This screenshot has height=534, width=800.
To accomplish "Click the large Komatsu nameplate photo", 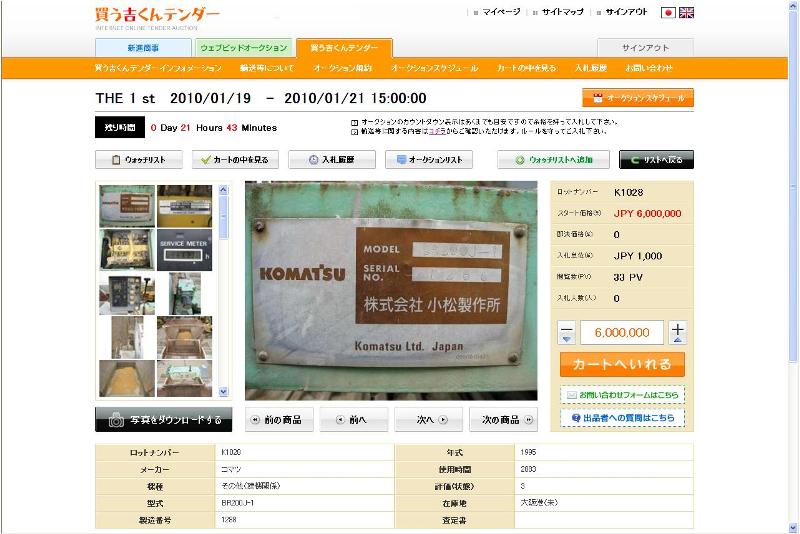I will point(391,290).
